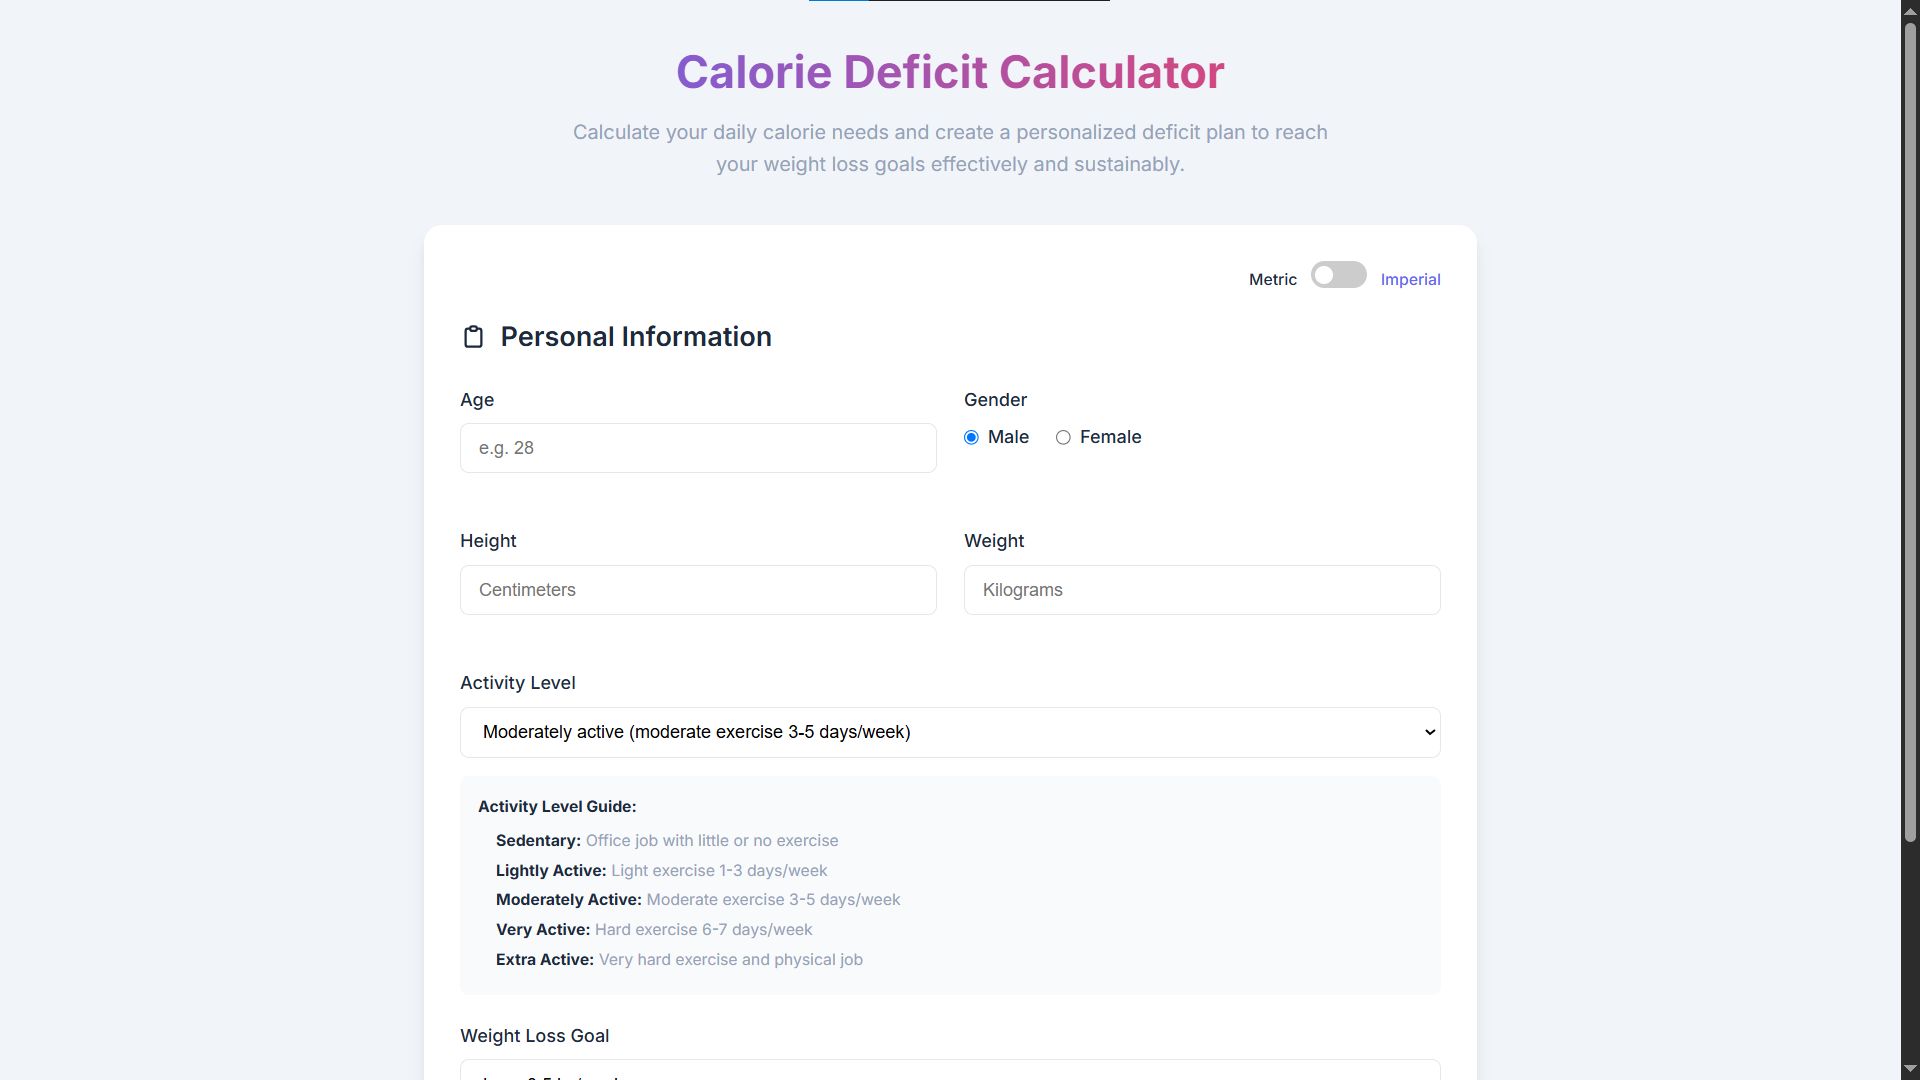
Task: Click the Metric unit label
Action: (1272, 280)
